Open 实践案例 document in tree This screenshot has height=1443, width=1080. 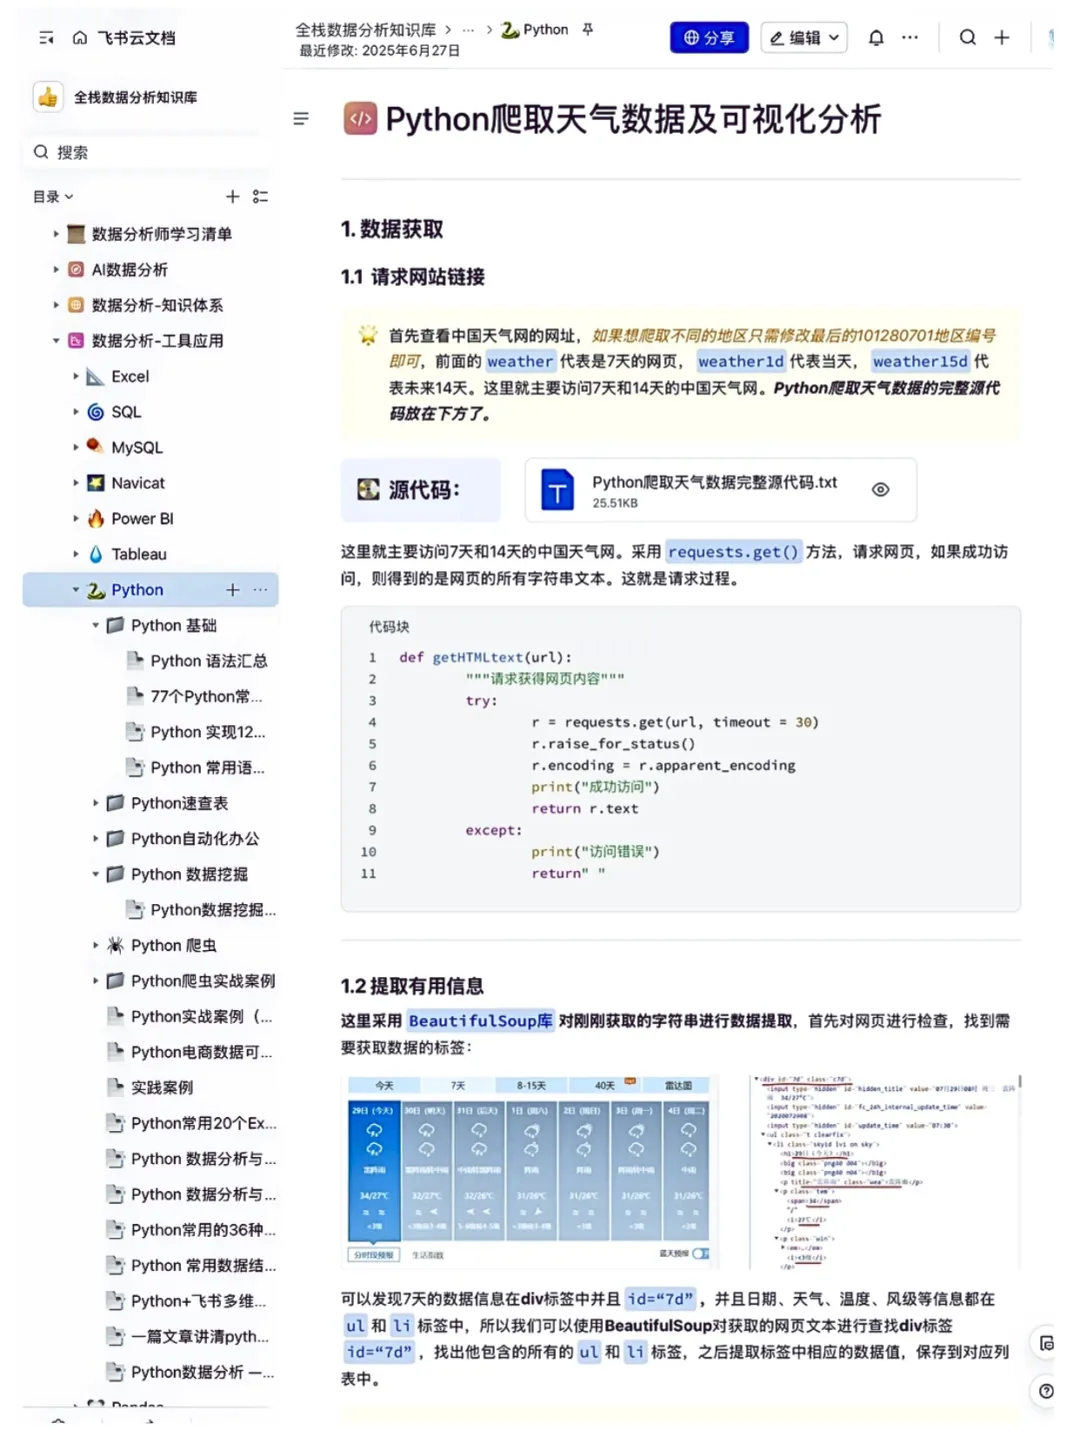161,1087
